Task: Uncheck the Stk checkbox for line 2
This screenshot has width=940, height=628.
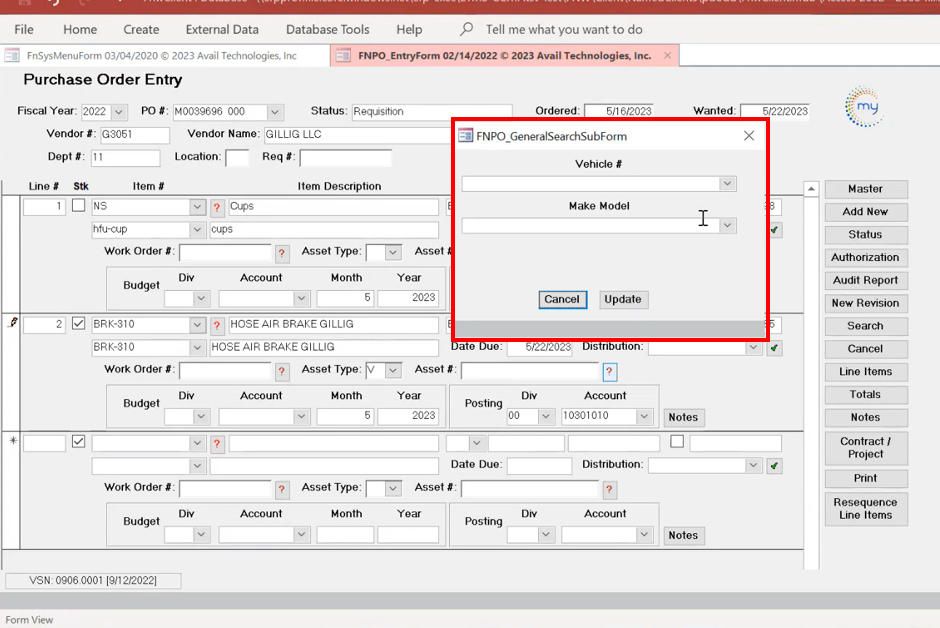Action: (x=78, y=324)
